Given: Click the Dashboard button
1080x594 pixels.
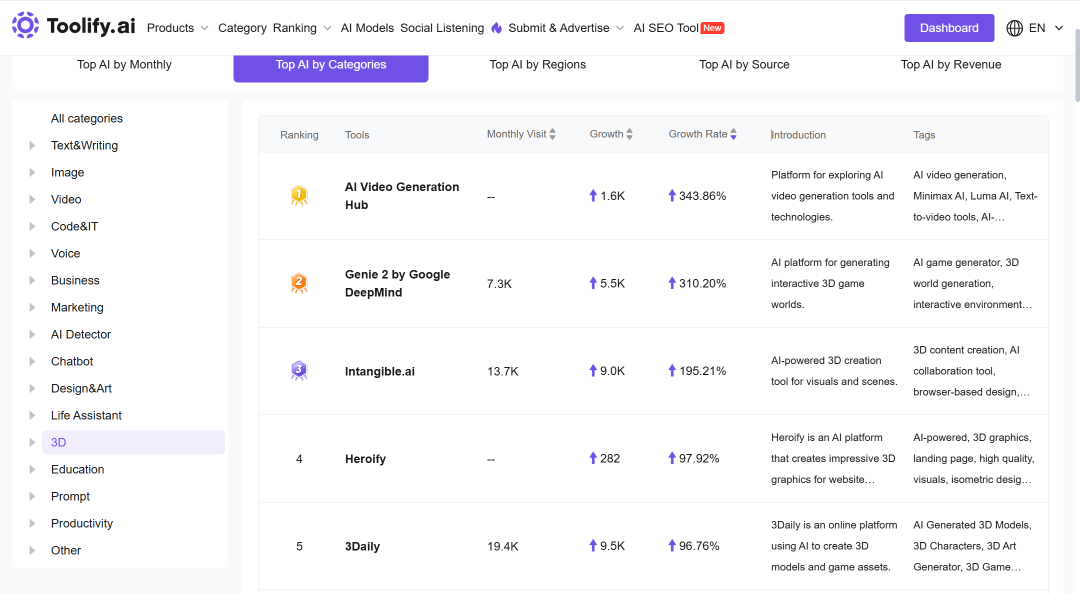Looking at the screenshot, I should [x=949, y=28].
